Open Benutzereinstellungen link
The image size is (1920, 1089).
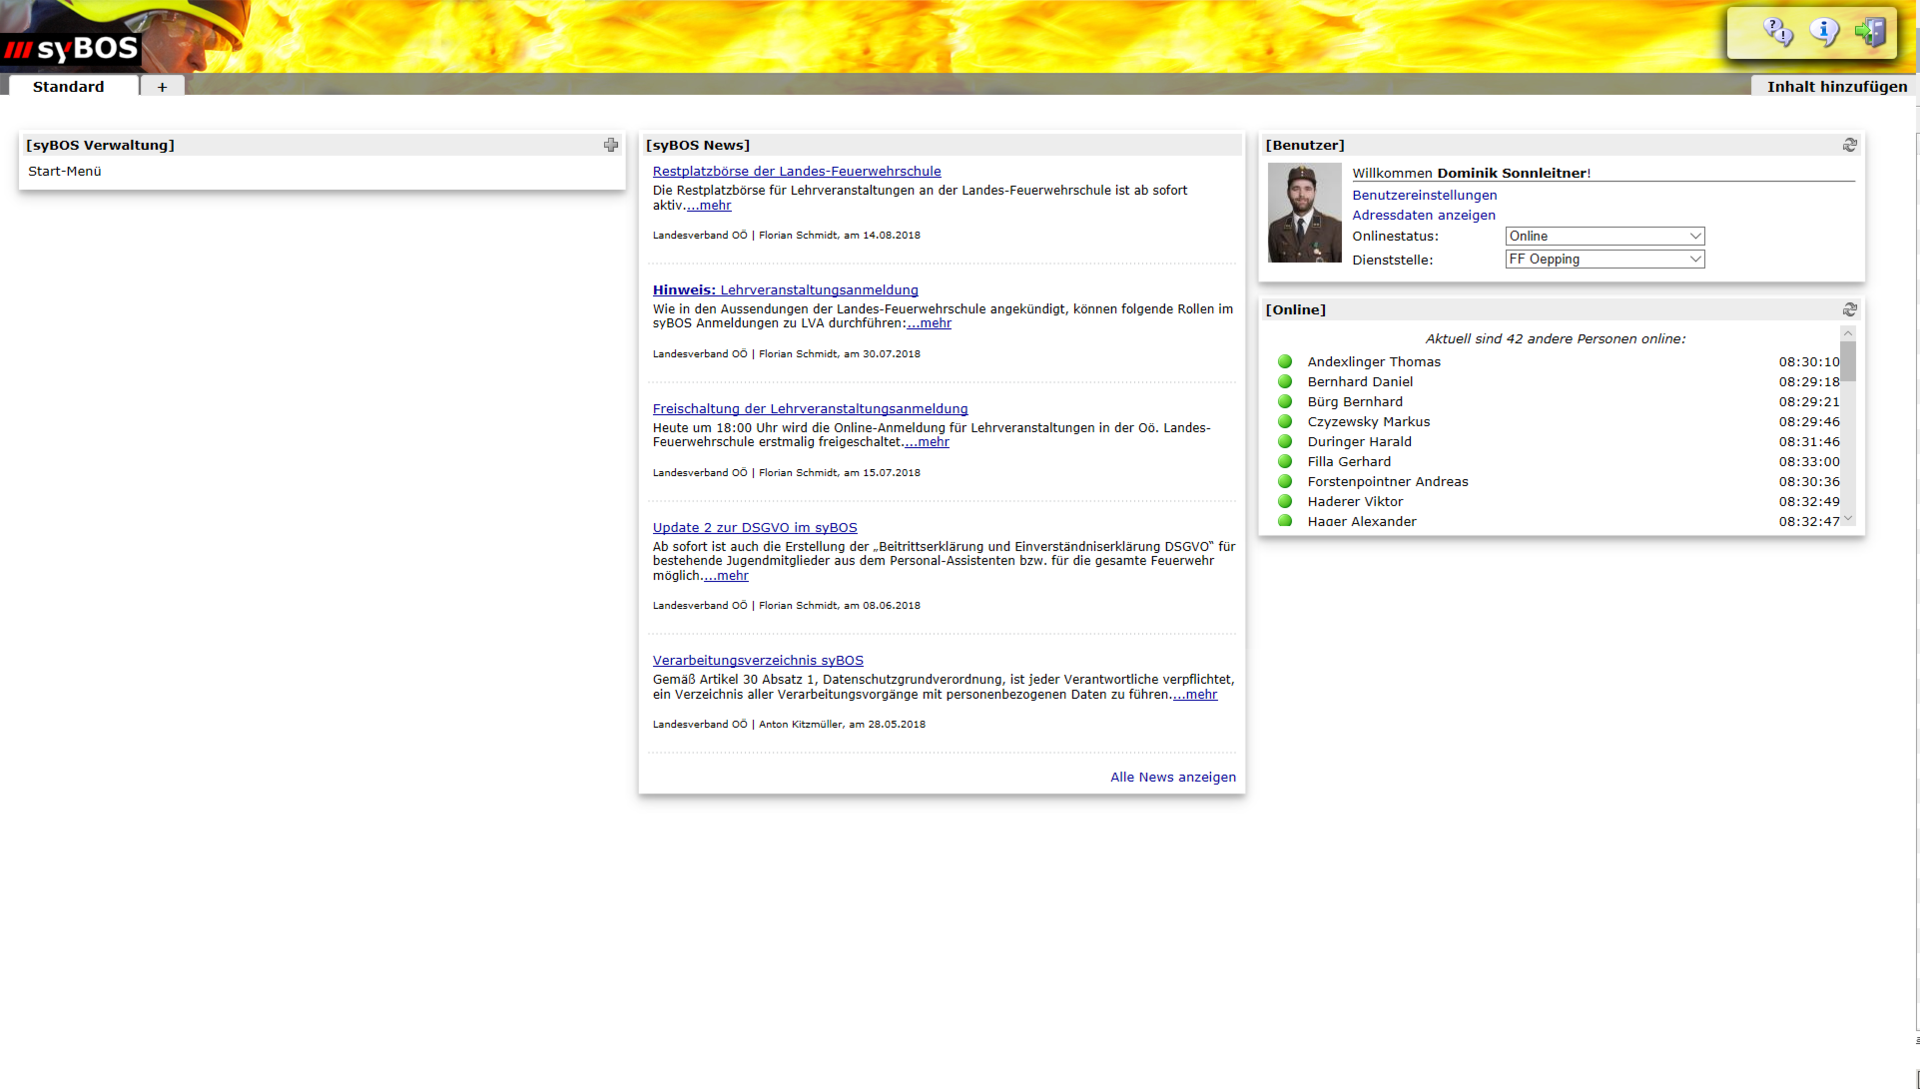[x=1424, y=195]
